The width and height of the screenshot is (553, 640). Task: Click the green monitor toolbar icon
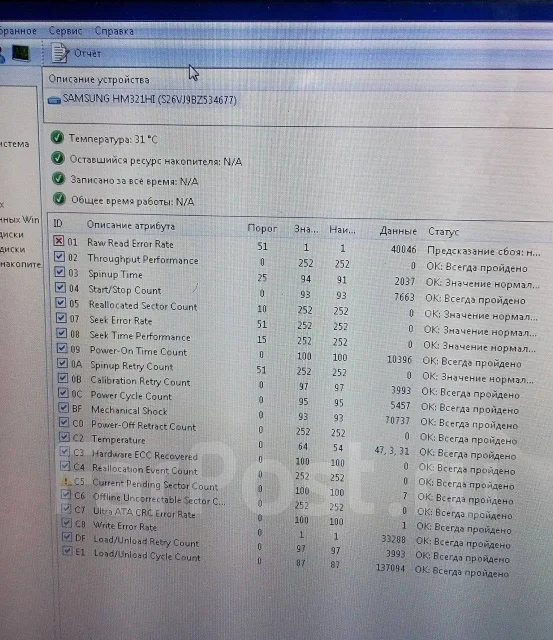(21, 53)
